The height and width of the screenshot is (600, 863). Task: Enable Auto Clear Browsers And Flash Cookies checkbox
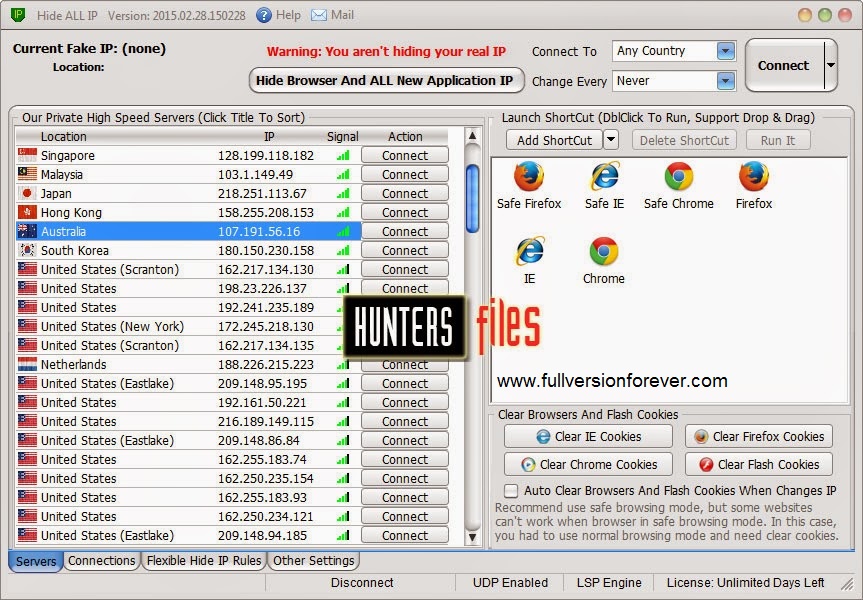(511, 490)
